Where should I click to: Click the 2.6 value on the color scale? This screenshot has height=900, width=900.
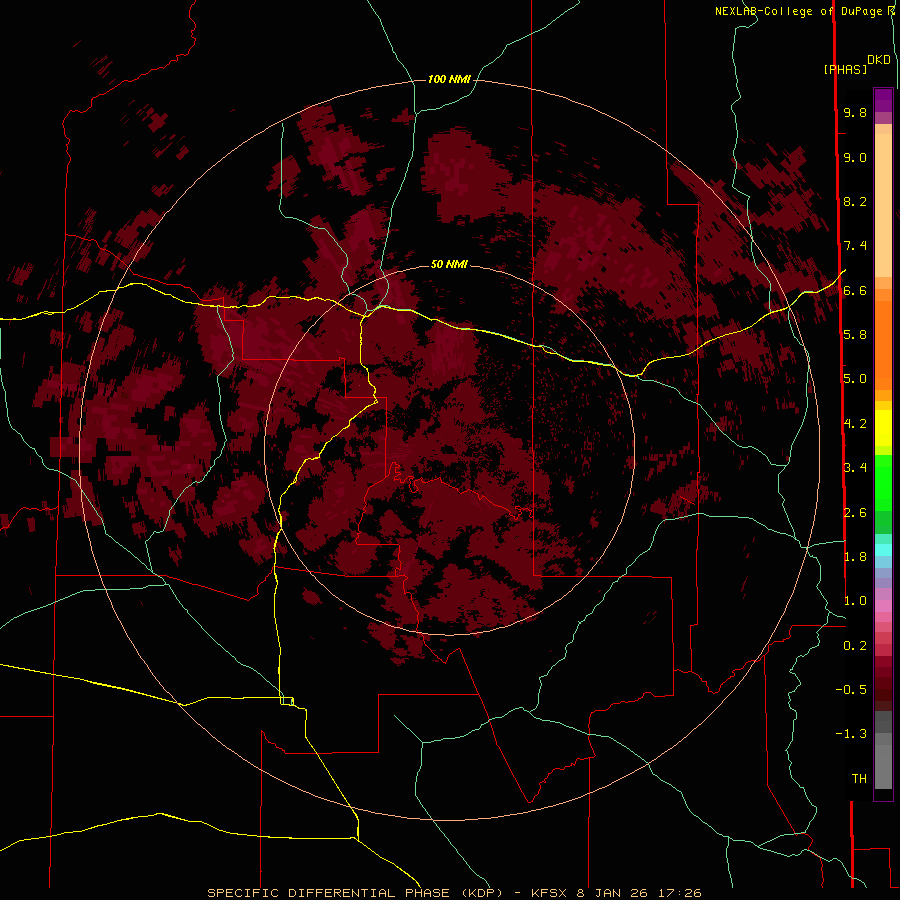coord(855,512)
